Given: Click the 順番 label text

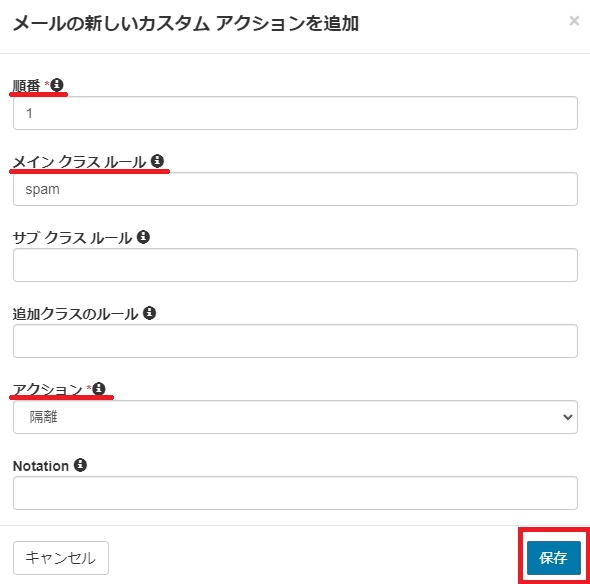Looking at the screenshot, I should [26, 86].
